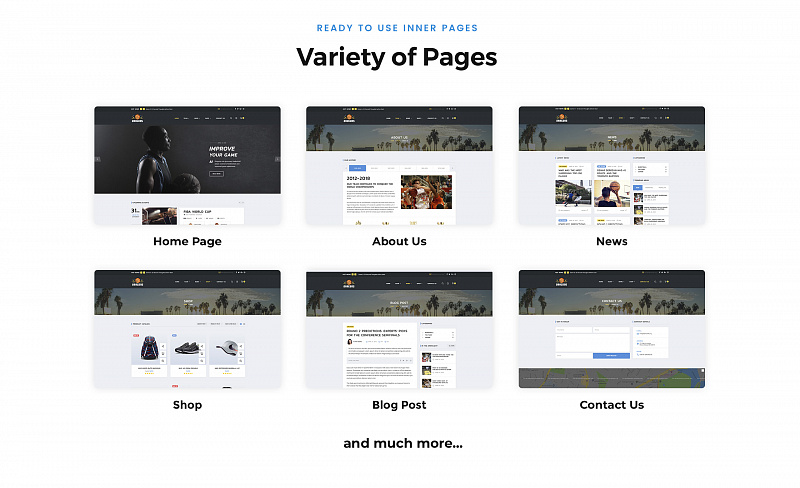The width and height of the screenshot is (800, 488).
Task: Click the 'About Us' caption label
Action: (x=399, y=241)
